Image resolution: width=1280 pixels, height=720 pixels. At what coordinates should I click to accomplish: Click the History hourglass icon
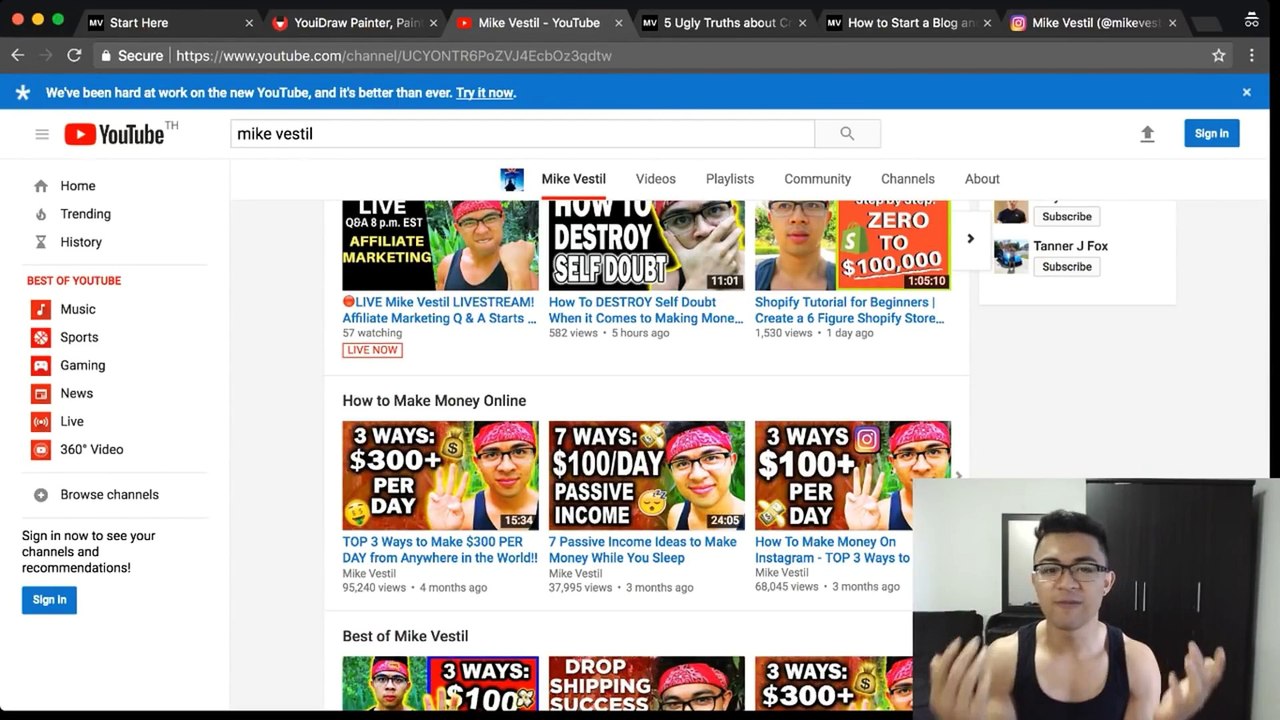(x=41, y=242)
